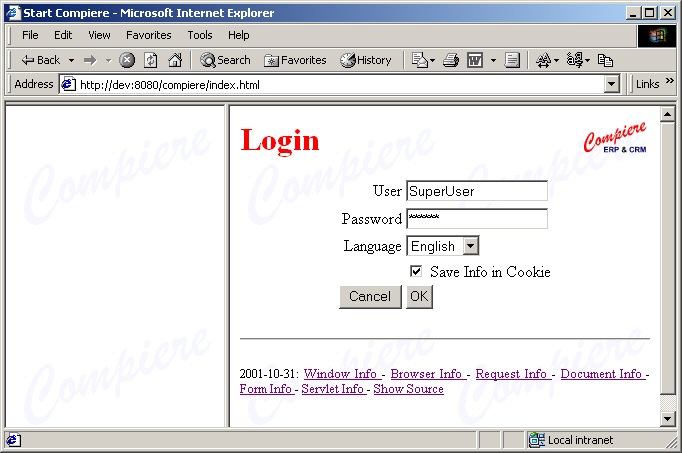Stop page loading with Stop icon
The width and height of the screenshot is (682, 453).
[127, 60]
